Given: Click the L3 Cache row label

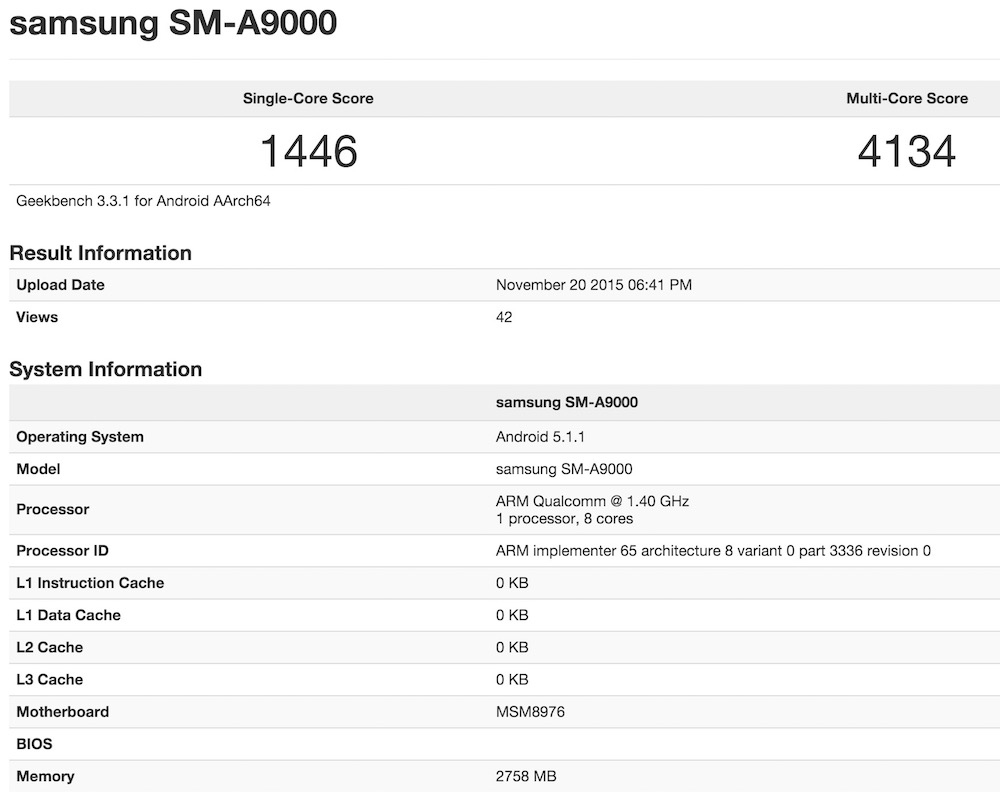Looking at the screenshot, I should [x=49, y=680].
